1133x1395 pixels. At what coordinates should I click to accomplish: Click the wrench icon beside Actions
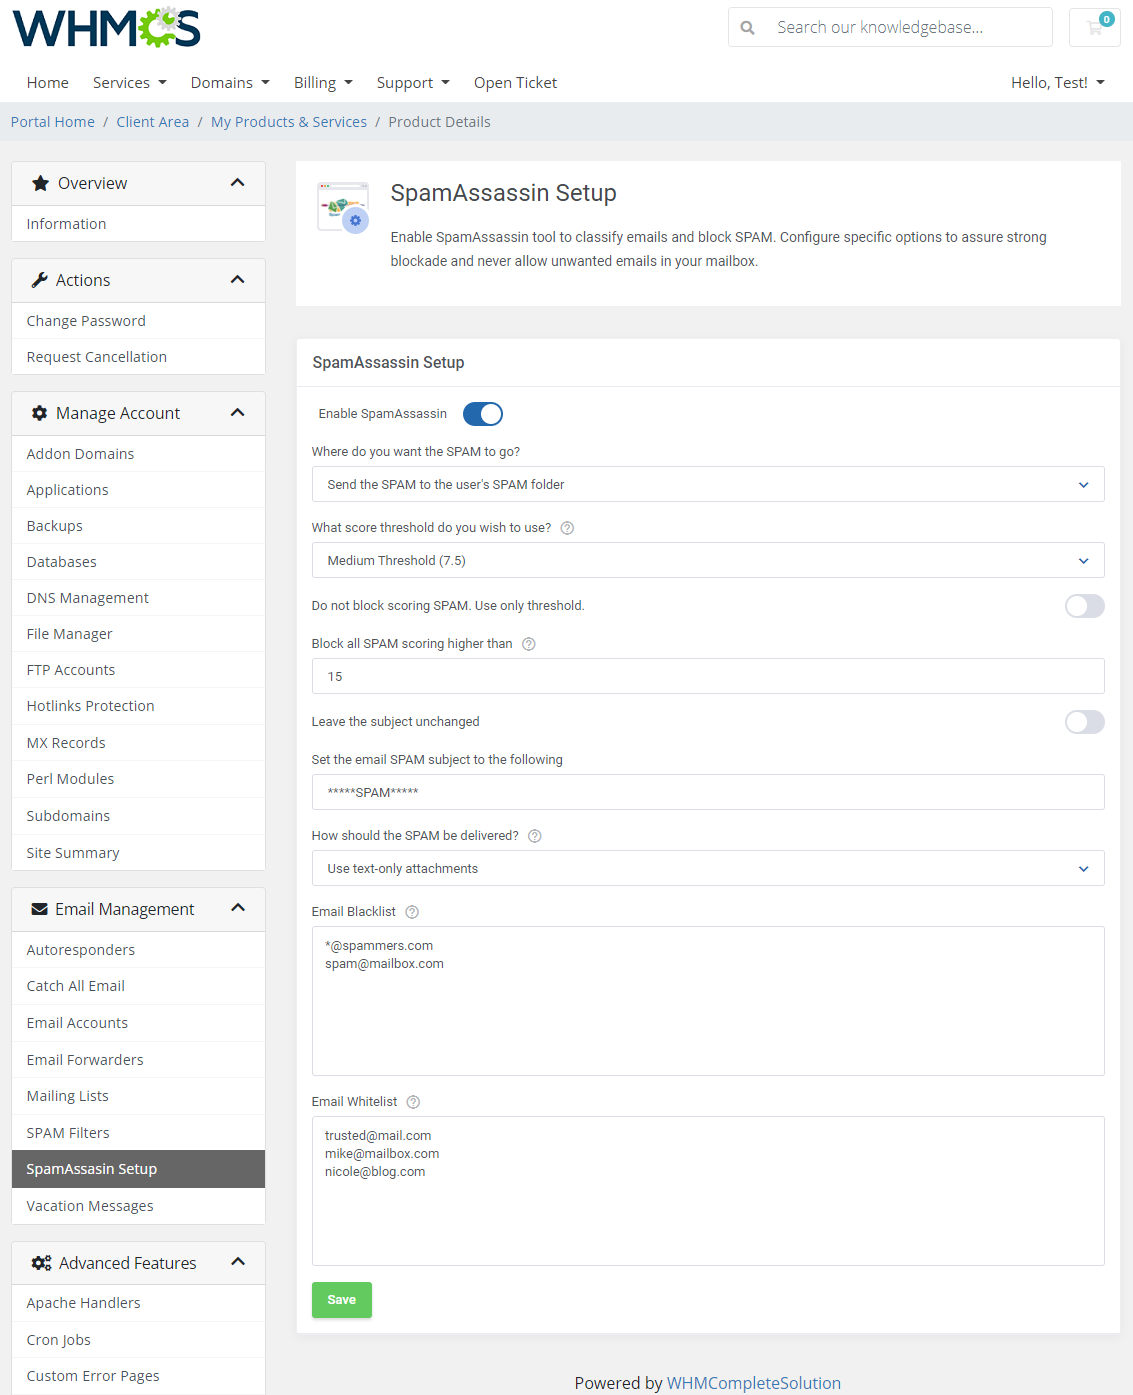(x=41, y=280)
